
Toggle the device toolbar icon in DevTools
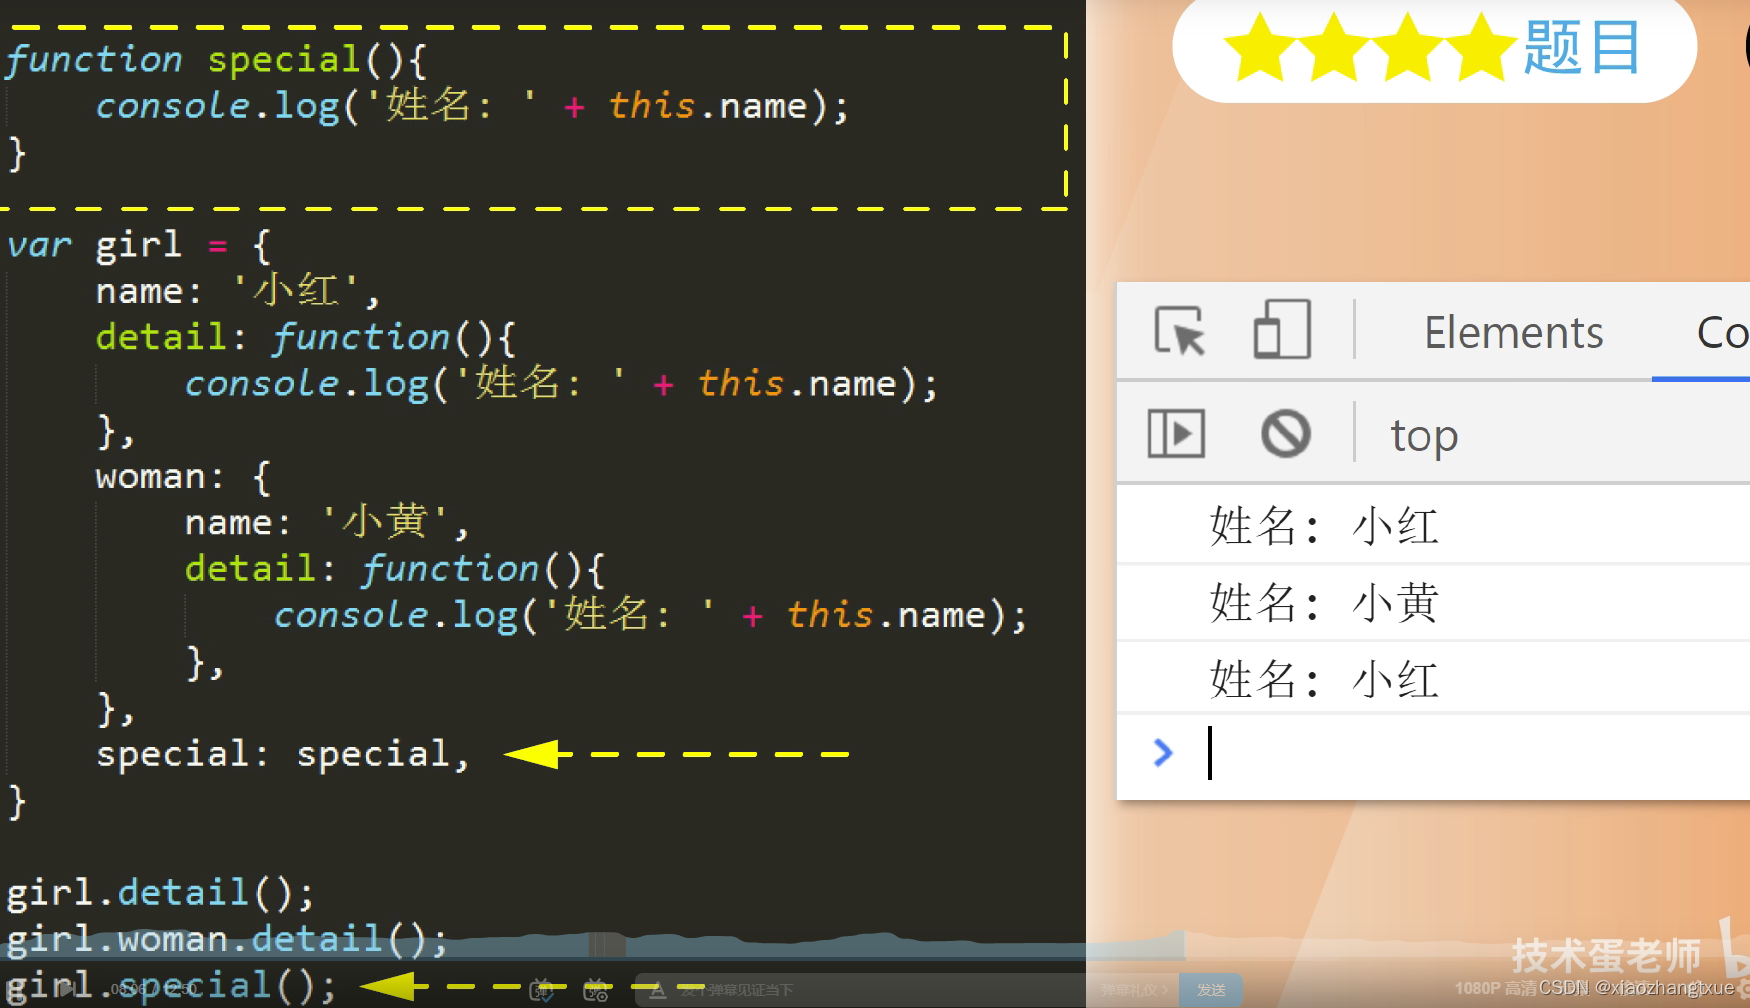(x=1282, y=329)
